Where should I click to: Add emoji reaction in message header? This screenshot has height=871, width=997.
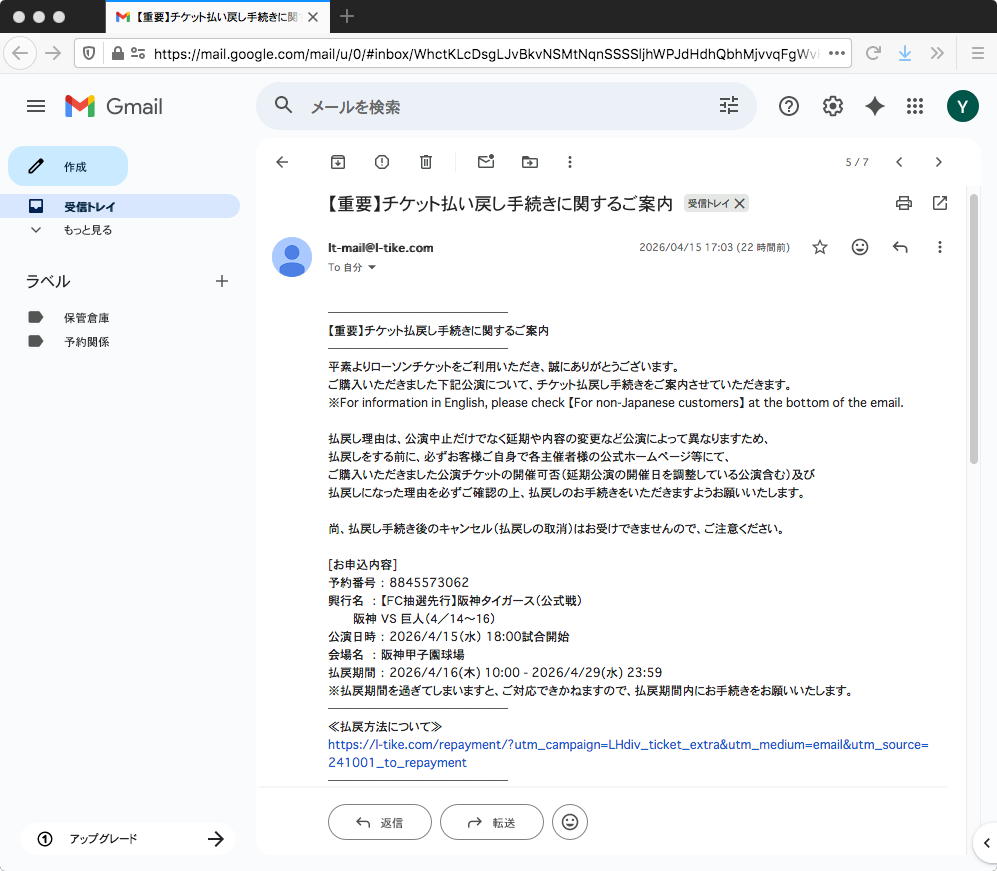(860, 247)
